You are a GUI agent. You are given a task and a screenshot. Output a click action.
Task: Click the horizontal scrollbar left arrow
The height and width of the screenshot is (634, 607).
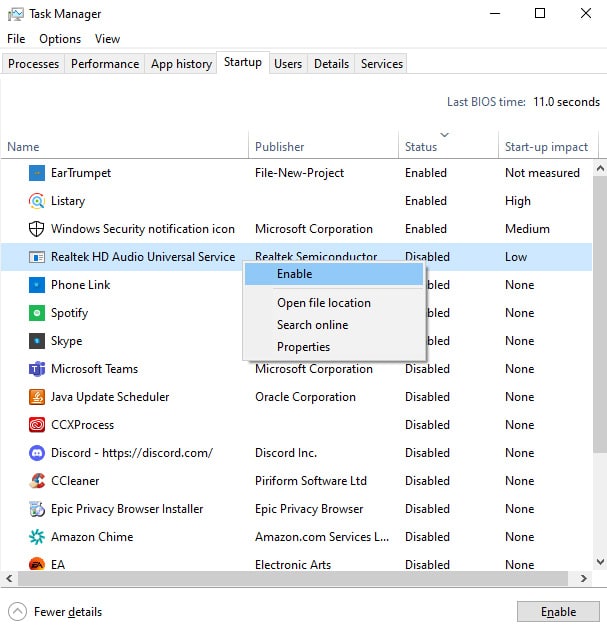[9, 579]
